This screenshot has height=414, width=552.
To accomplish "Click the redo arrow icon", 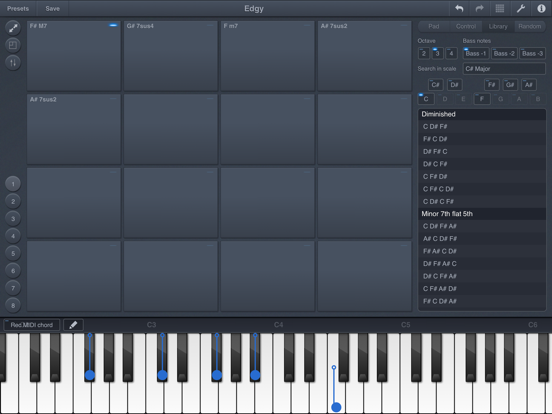I will pyautogui.click(x=479, y=8).
